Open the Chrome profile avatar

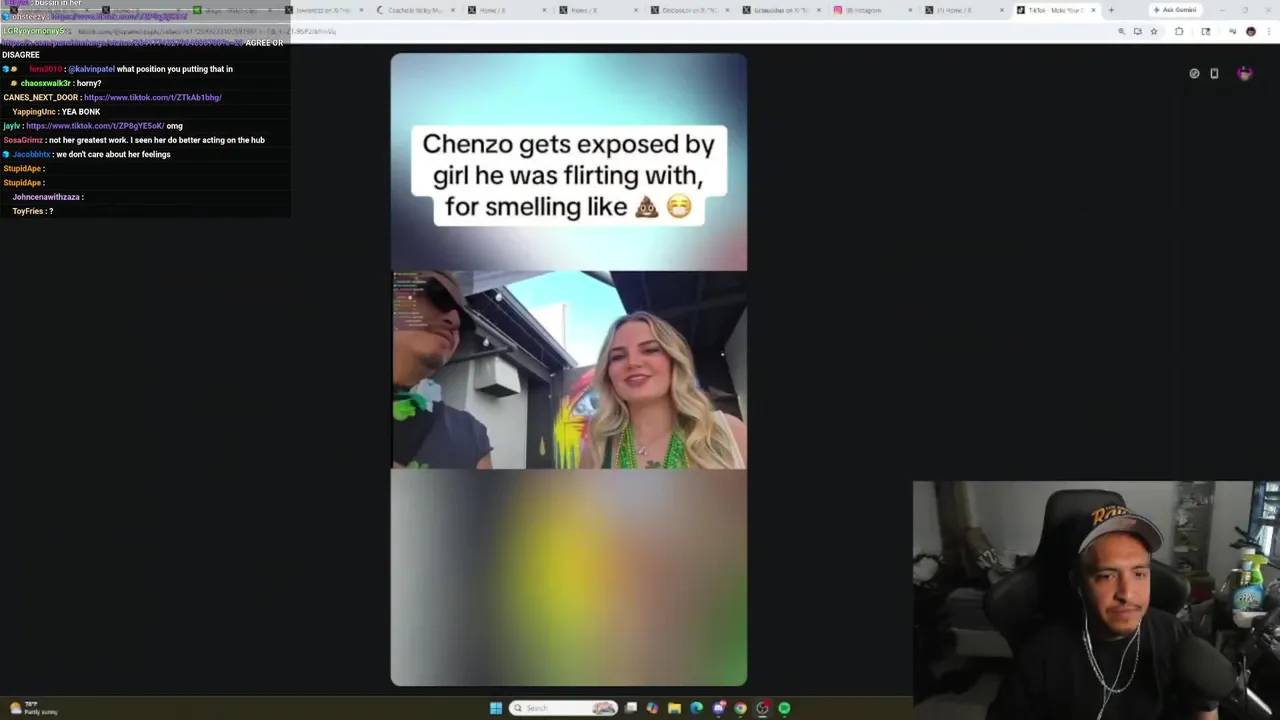(1250, 31)
